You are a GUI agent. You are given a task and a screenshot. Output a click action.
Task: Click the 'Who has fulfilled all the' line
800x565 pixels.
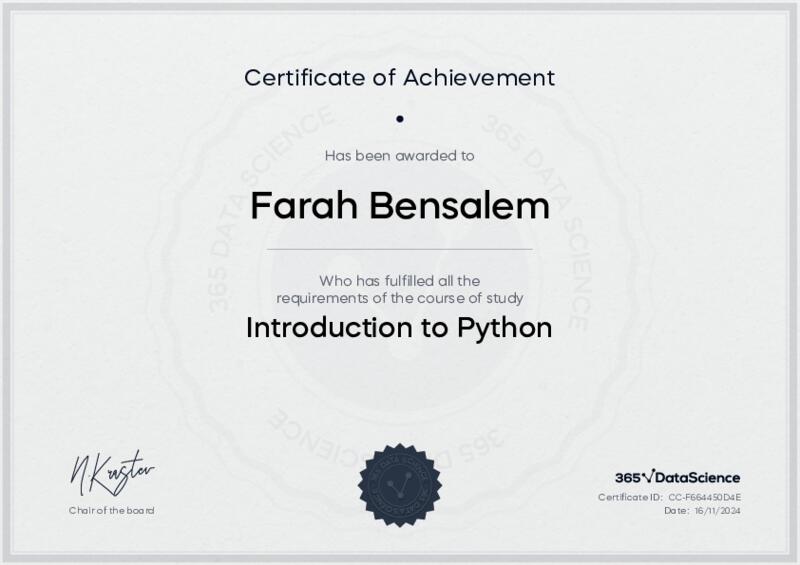tap(400, 281)
